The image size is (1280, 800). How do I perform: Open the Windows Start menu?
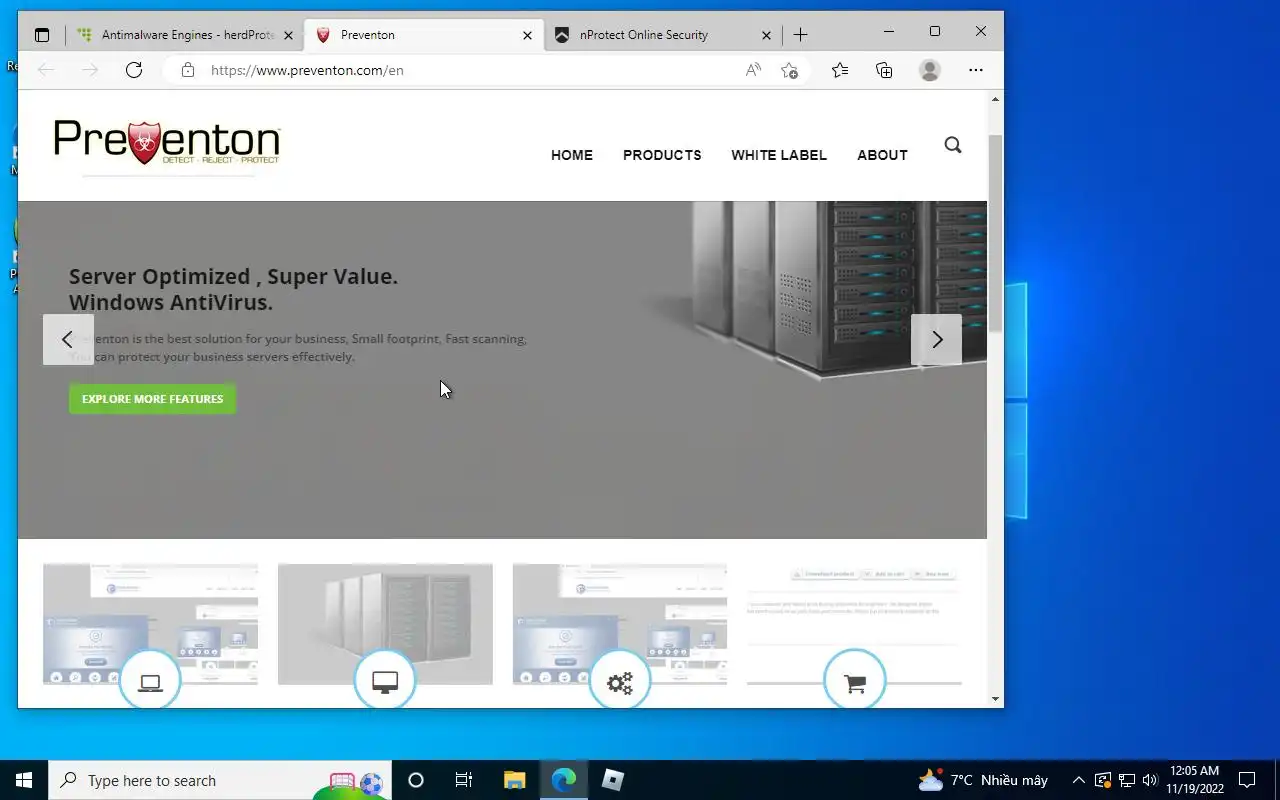pos(24,780)
